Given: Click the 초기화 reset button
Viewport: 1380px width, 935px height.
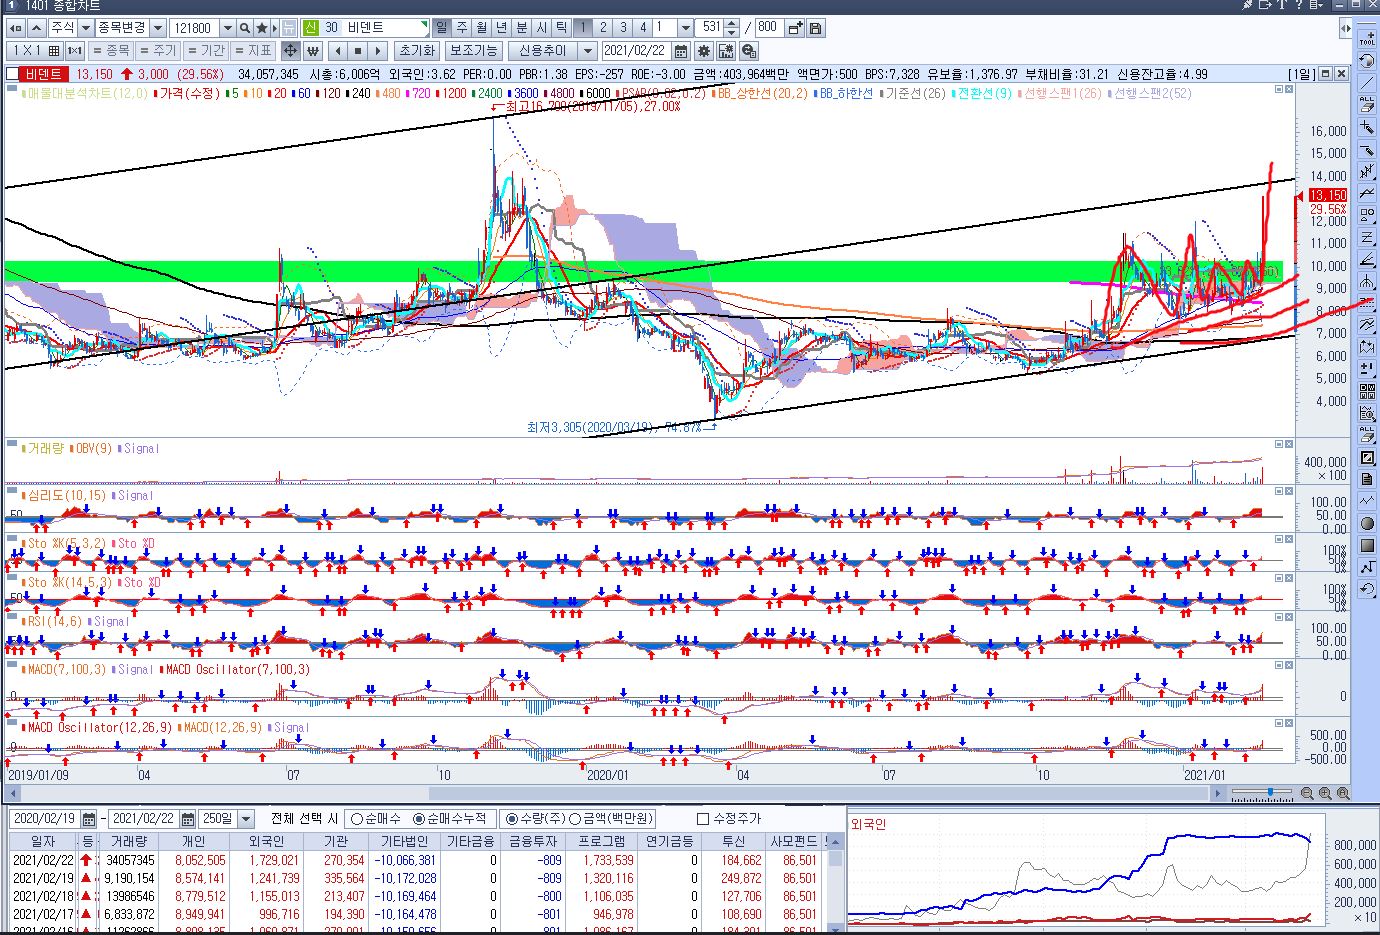Looking at the screenshot, I should [x=416, y=51].
